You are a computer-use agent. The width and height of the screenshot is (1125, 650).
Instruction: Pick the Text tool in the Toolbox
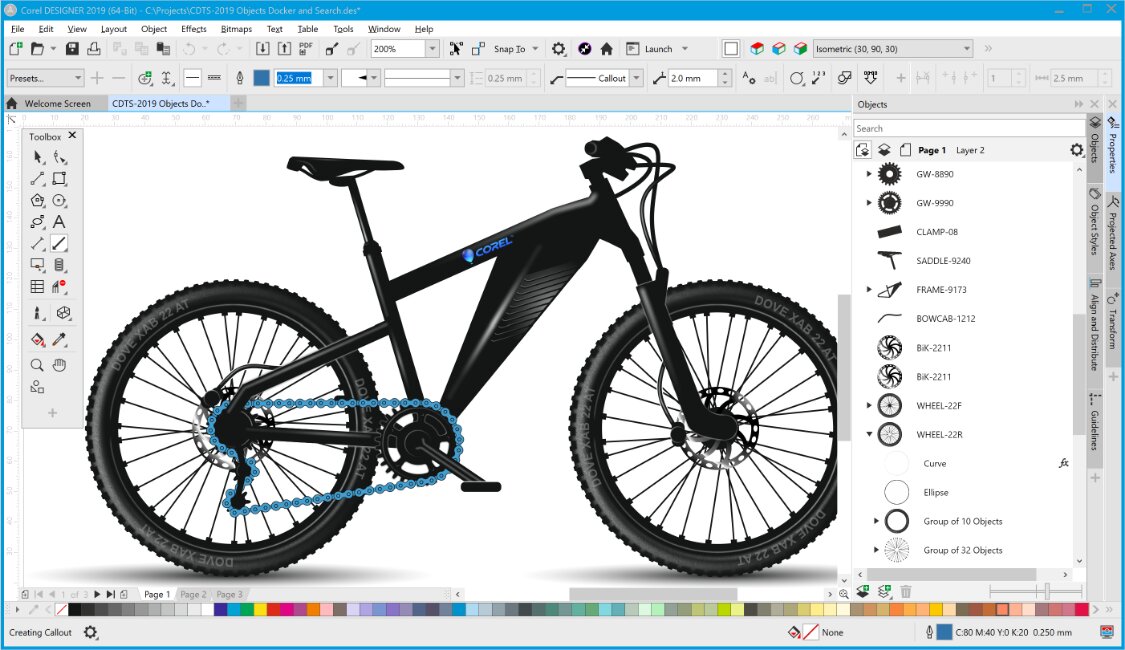[60, 222]
